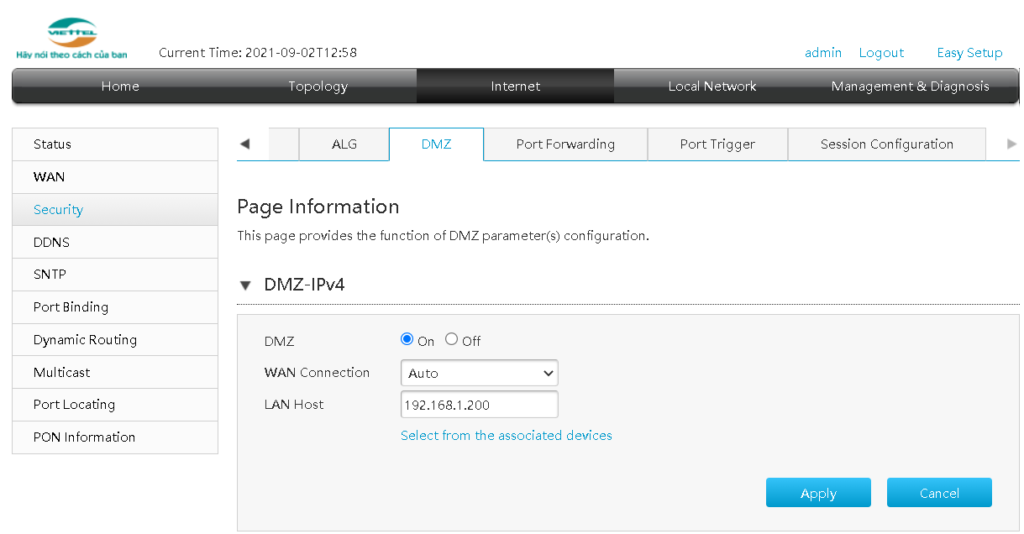This screenshot has width=1024, height=534.
Task: Log out of the router
Action: 881,53
